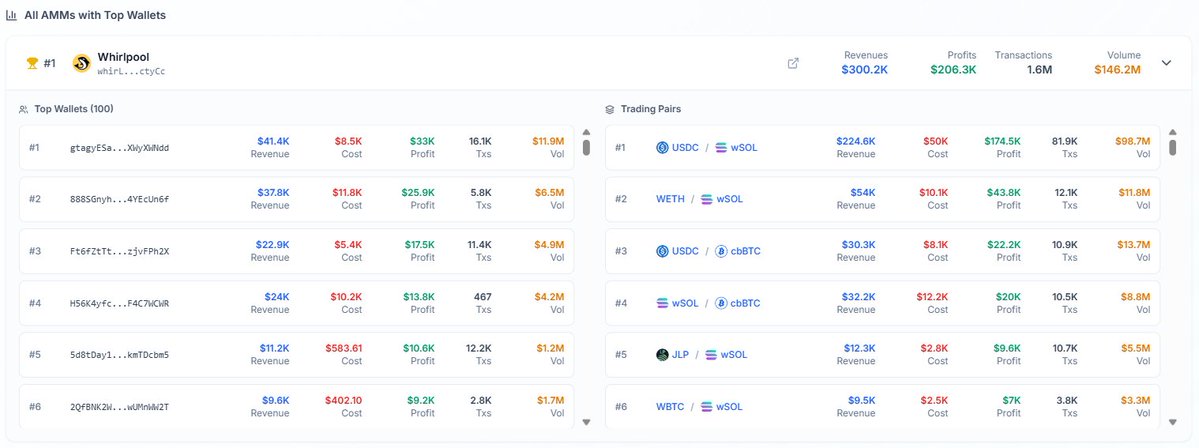This screenshot has width=1199, height=448.
Task: Open wallet gtagyESa...XWyXWNdd
Action: tap(119, 148)
